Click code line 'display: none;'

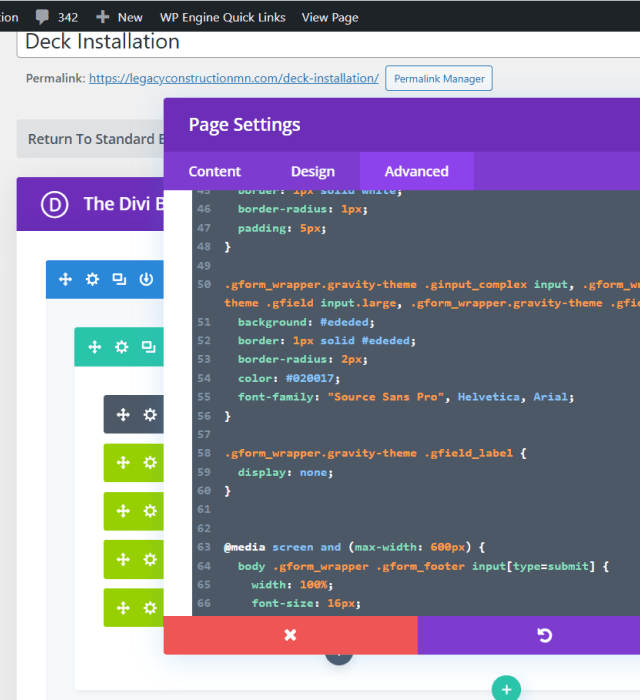tap(285, 472)
